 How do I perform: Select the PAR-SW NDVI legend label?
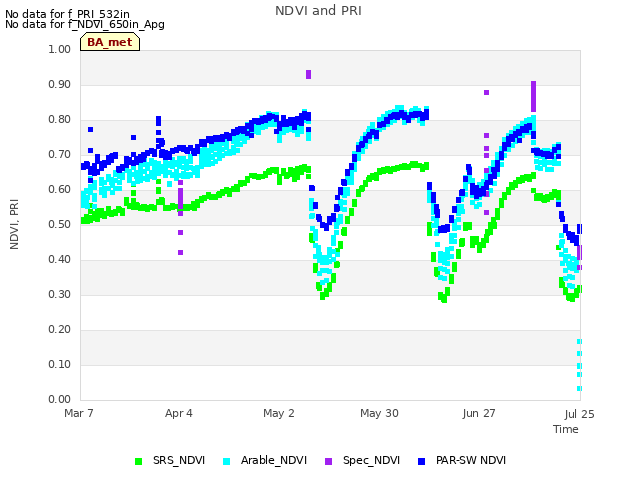coord(471,460)
